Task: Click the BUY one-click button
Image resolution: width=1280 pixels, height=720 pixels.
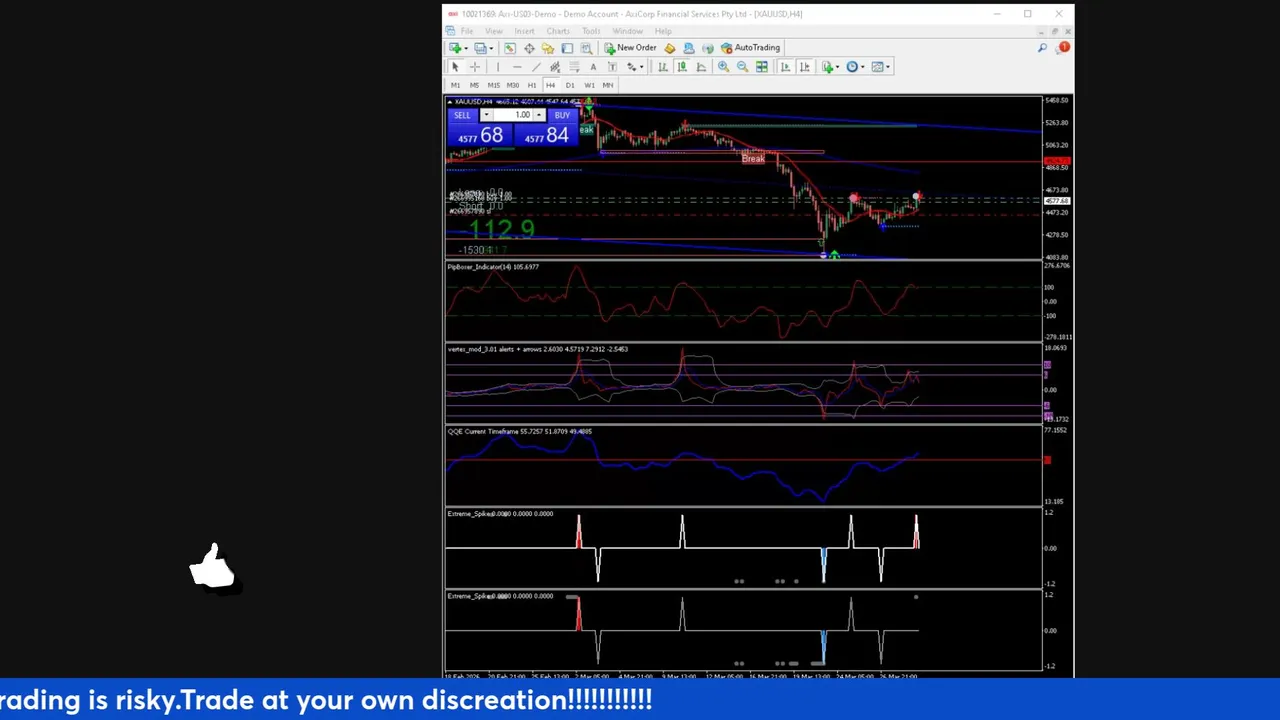Action: coord(562,115)
